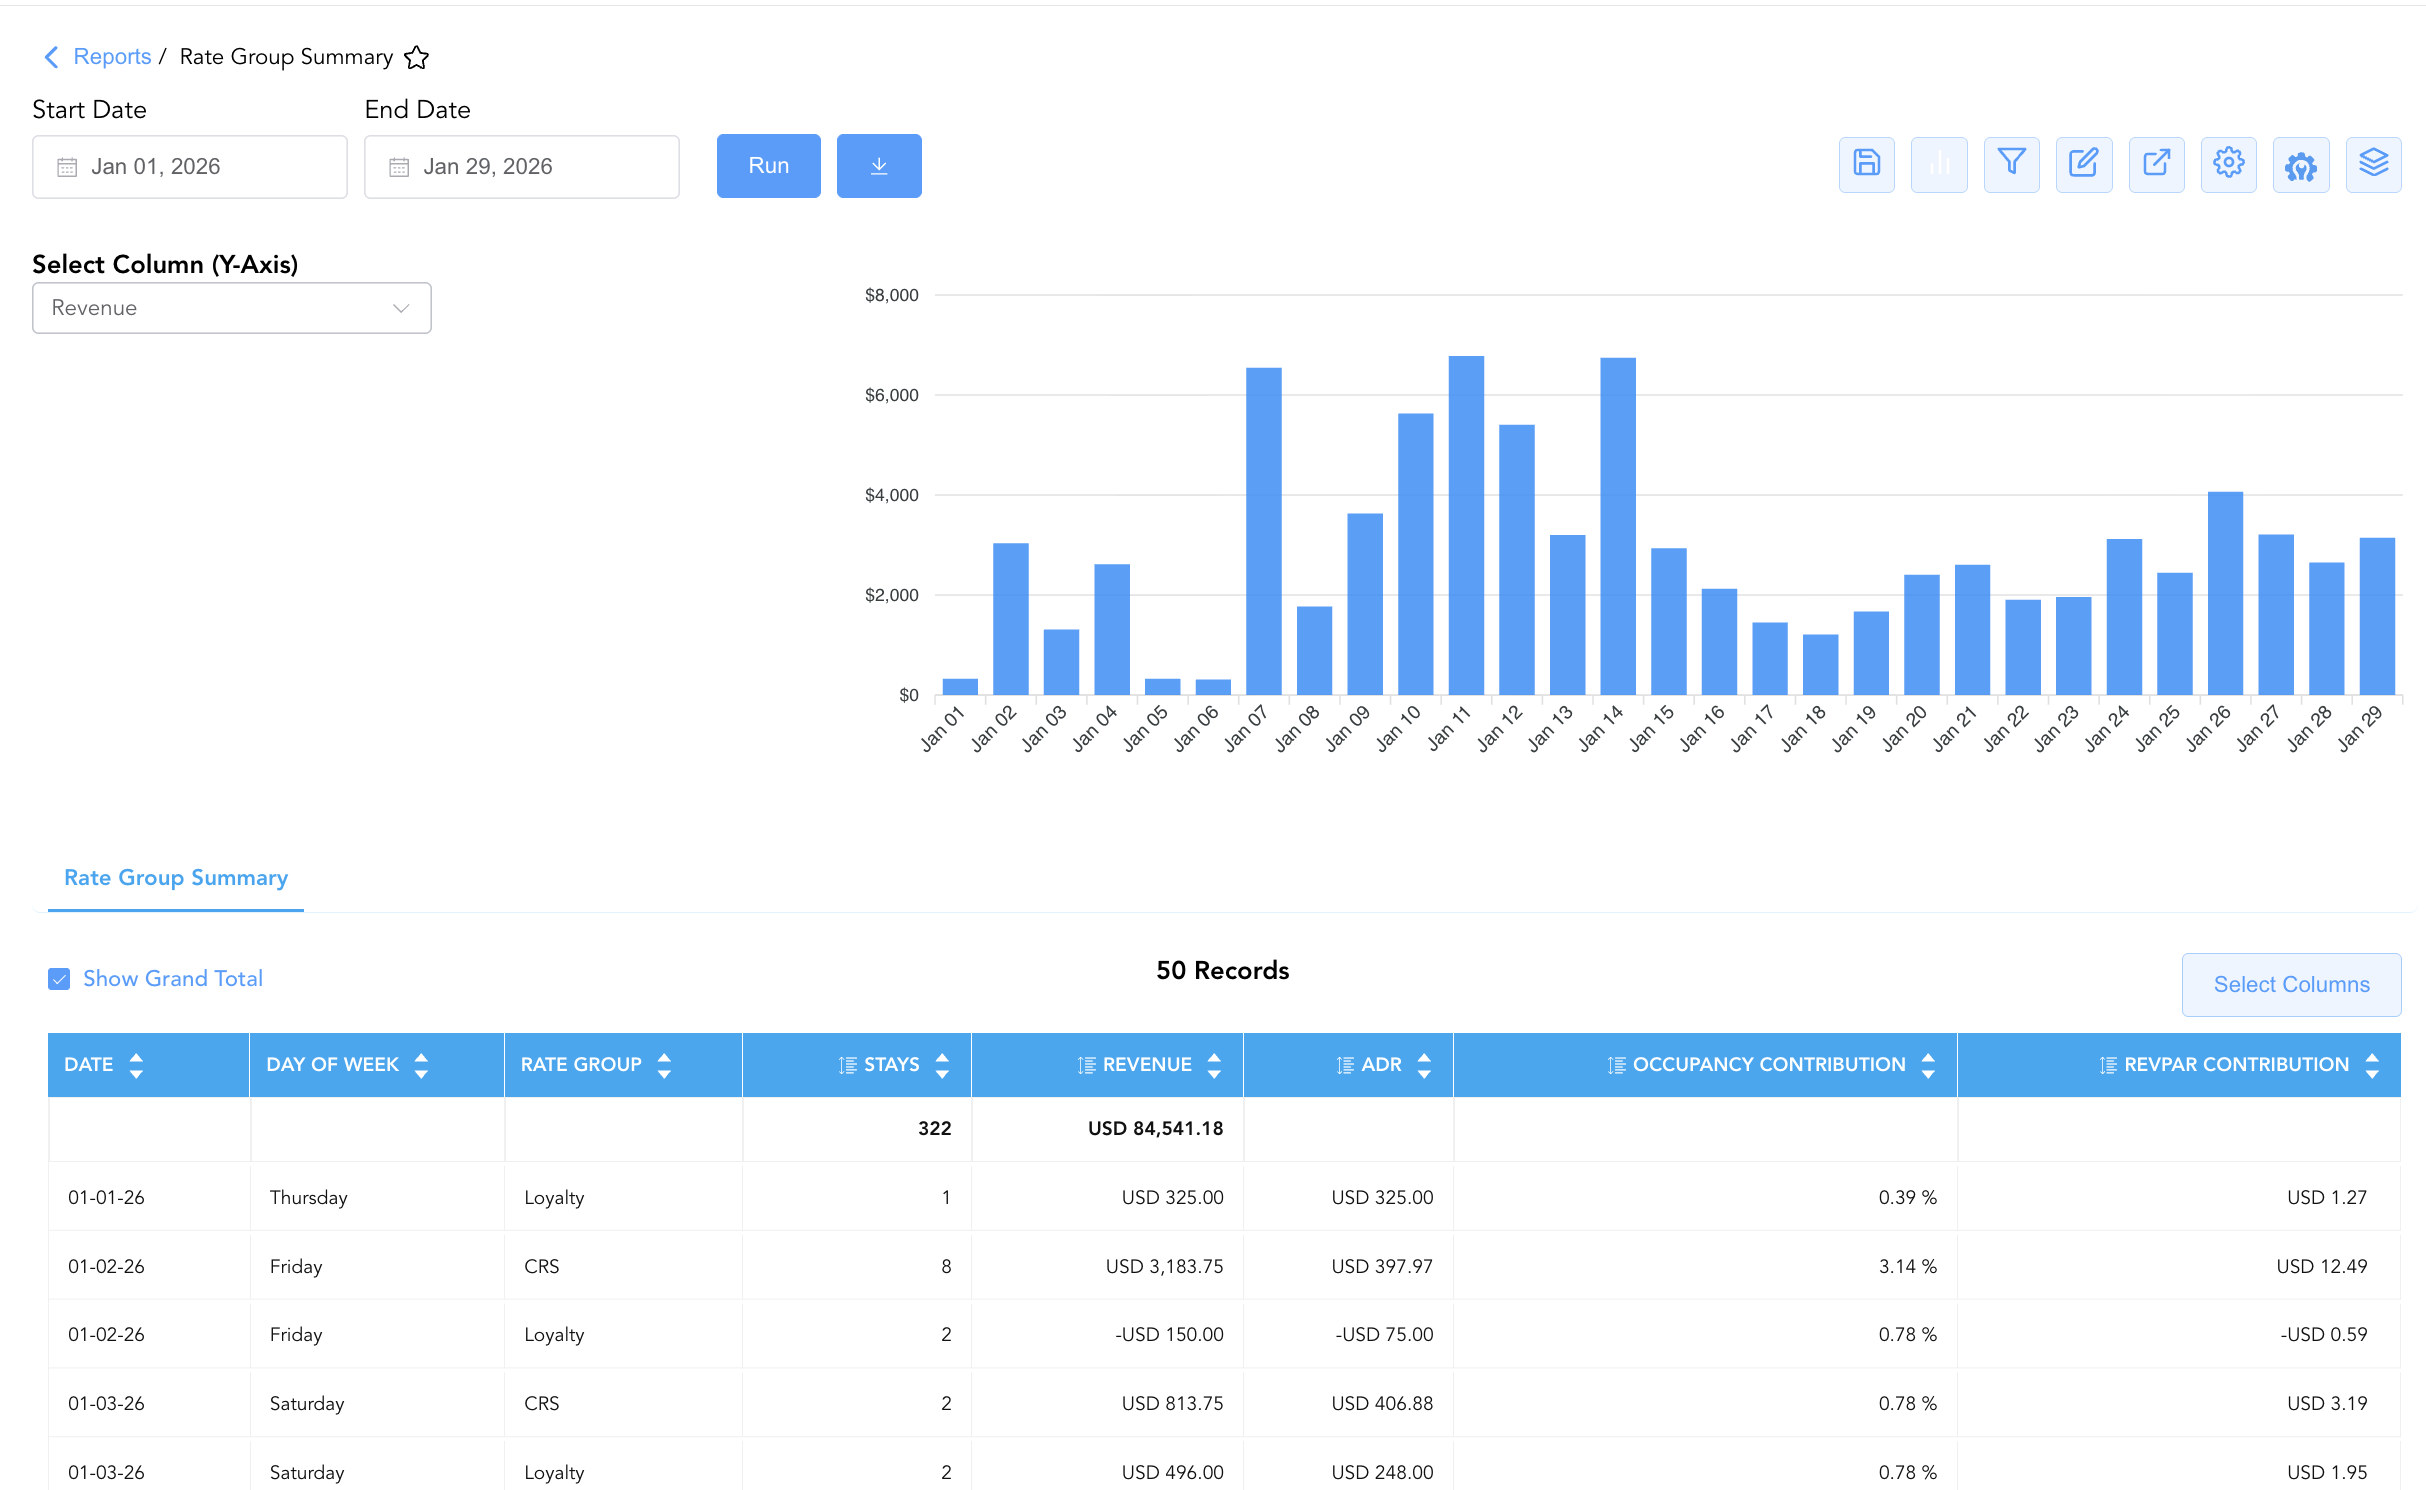This screenshot has height=1490, width=2426.
Task: Sort by ADR column arrows
Action: (x=1424, y=1065)
